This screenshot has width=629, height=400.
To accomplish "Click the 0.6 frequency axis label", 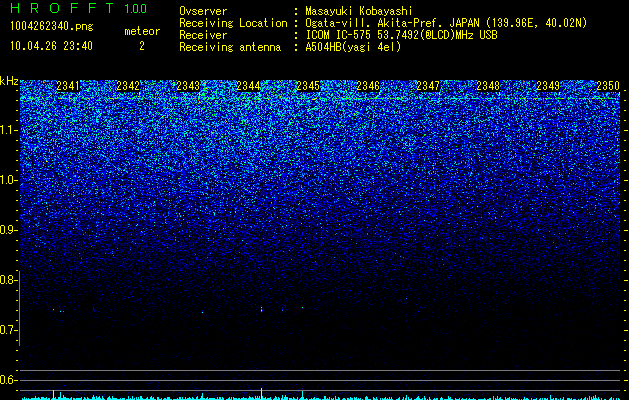I will pyautogui.click(x=7, y=380).
